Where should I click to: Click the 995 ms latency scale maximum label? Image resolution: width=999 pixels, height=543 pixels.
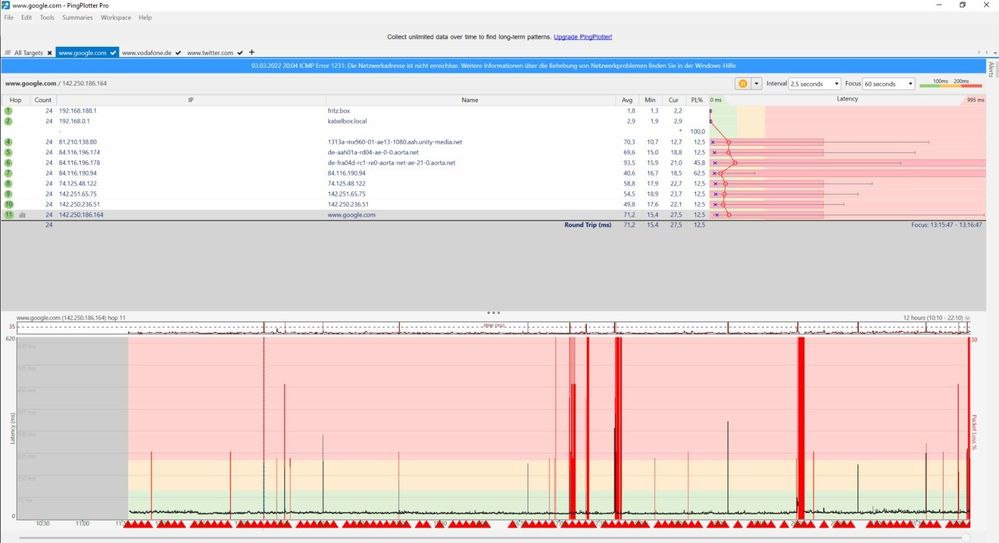coord(975,100)
